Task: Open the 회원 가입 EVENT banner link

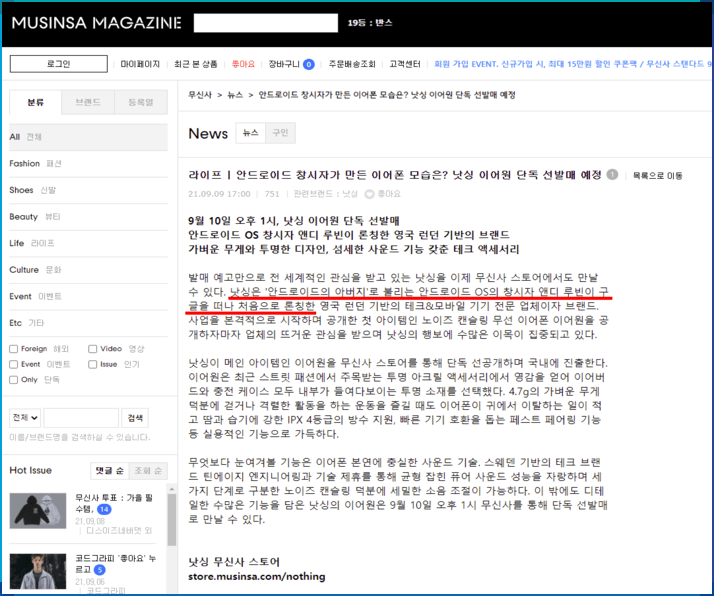Action: [572, 64]
